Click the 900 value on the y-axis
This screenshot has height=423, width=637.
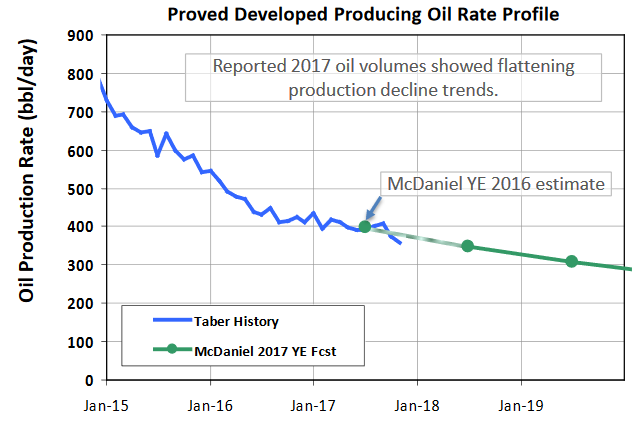[78, 36]
